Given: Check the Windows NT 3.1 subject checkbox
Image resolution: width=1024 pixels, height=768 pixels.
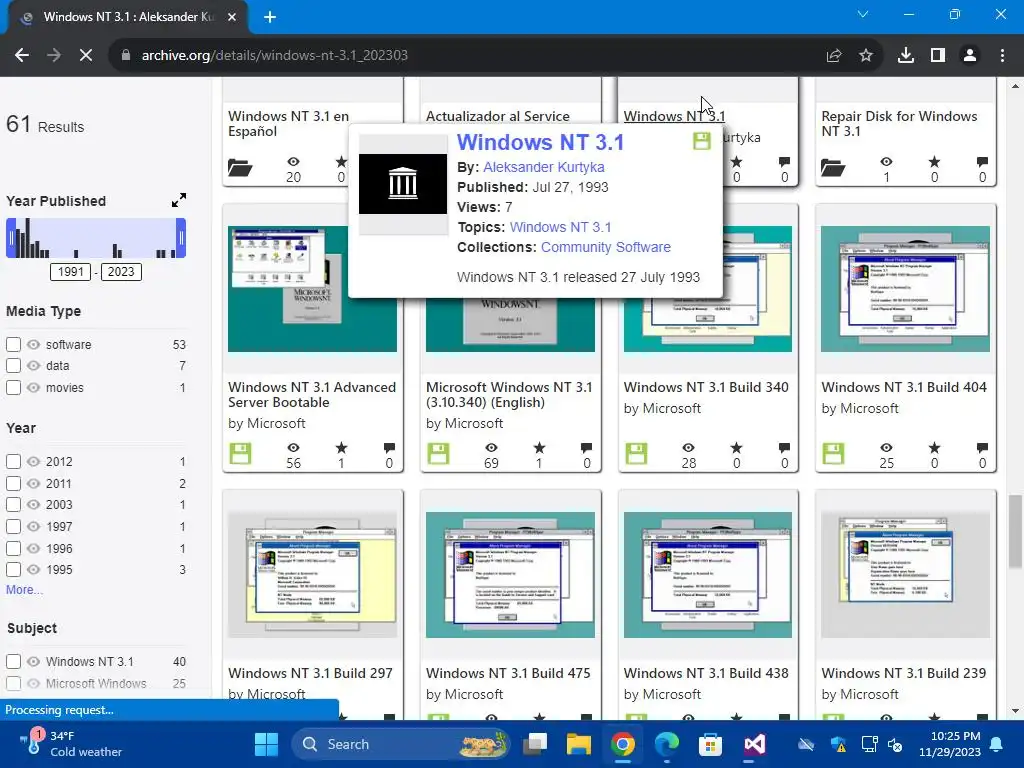Looking at the screenshot, I should [x=13, y=662].
